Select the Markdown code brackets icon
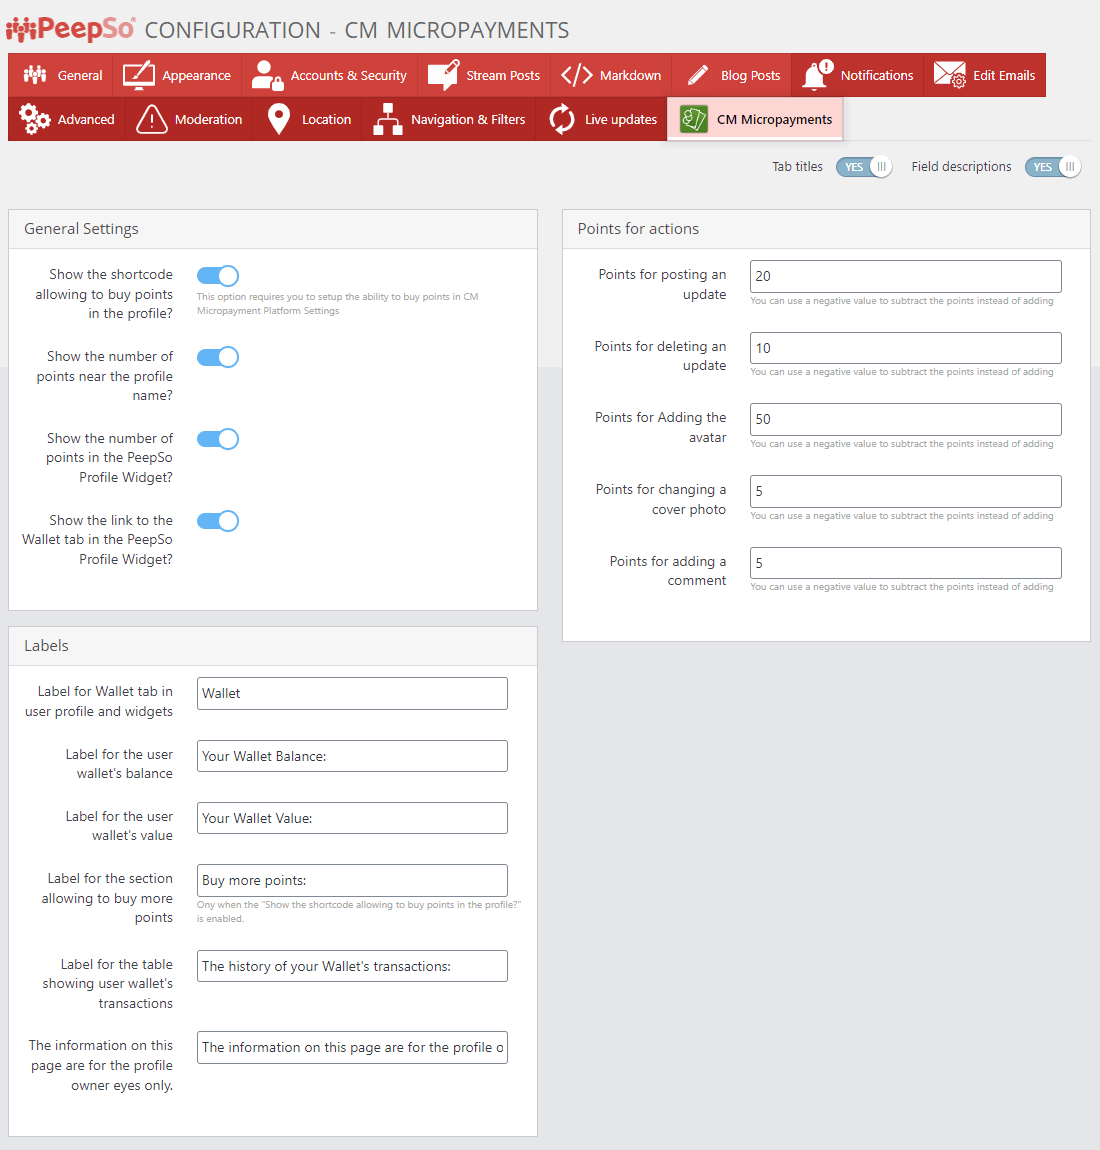This screenshot has width=1100, height=1150. click(577, 75)
